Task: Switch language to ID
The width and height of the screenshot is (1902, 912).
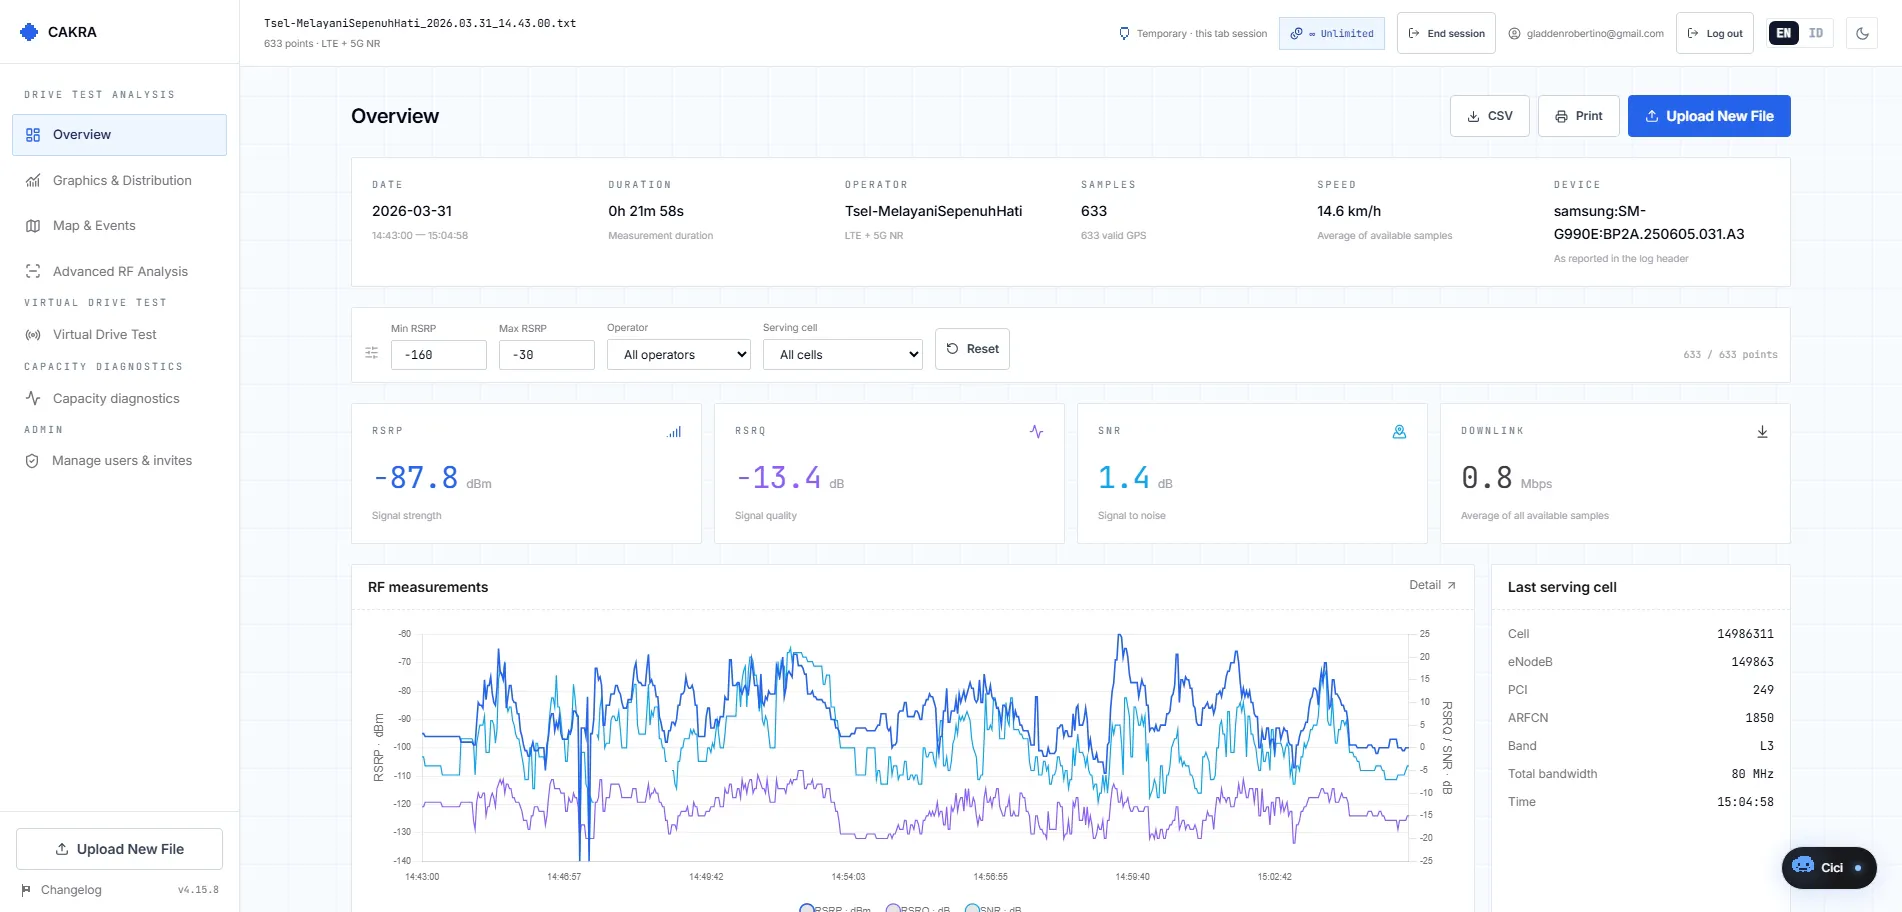Action: 1816,33
